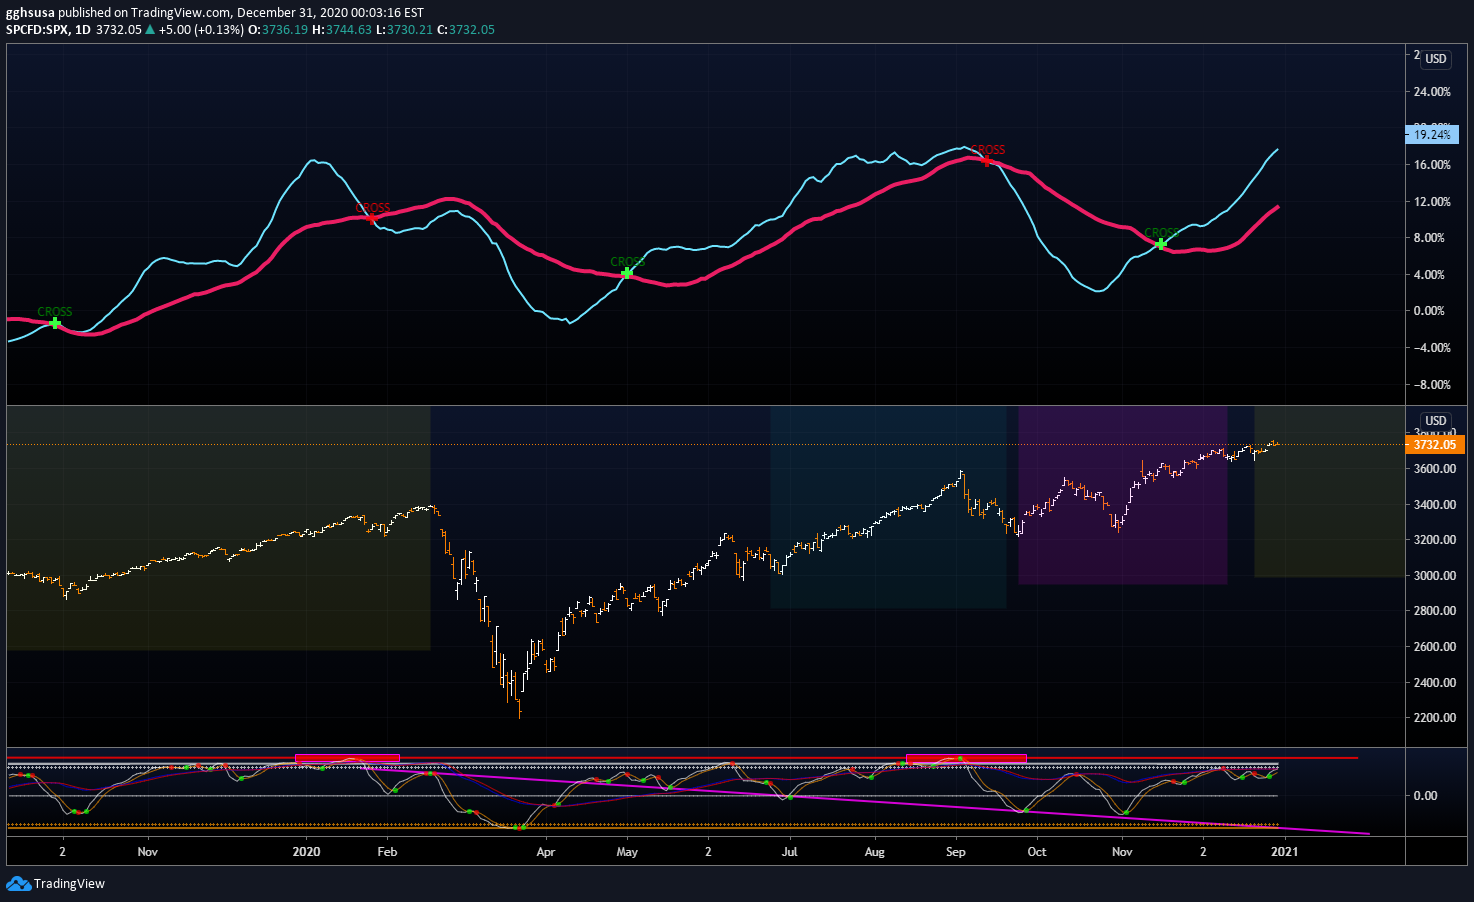Click the C:3732.05 close value
The height and width of the screenshot is (902, 1474).
coord(466,29)
